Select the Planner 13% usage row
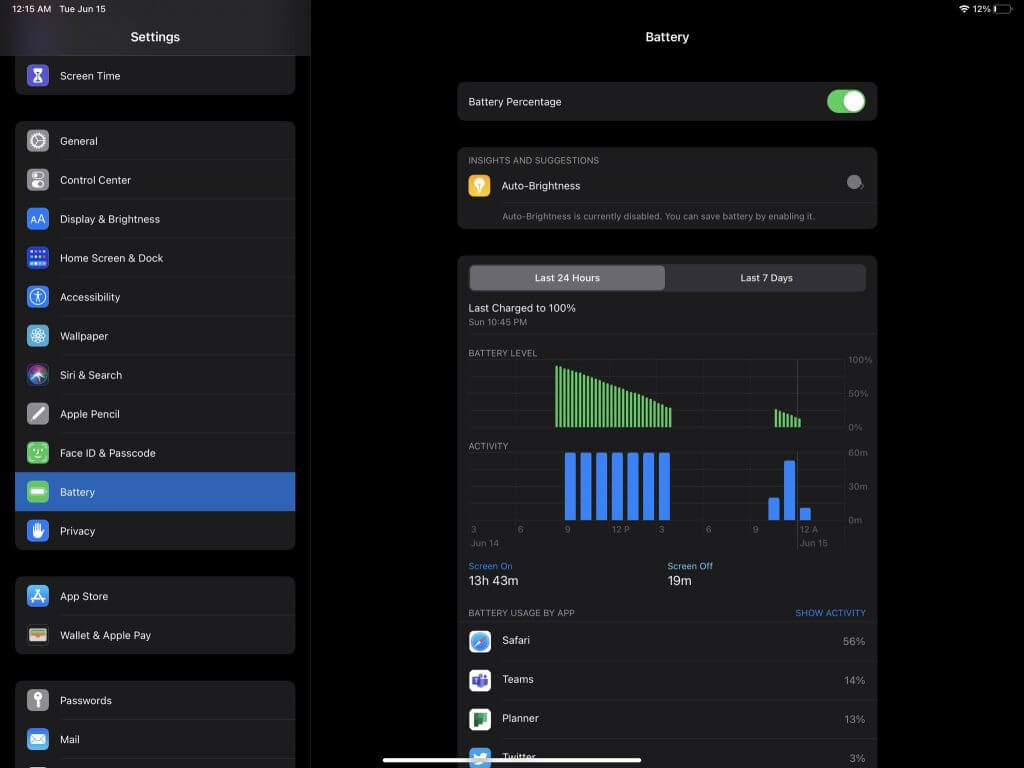This screenshot has height=768, width=1024. tap(667, 720)
